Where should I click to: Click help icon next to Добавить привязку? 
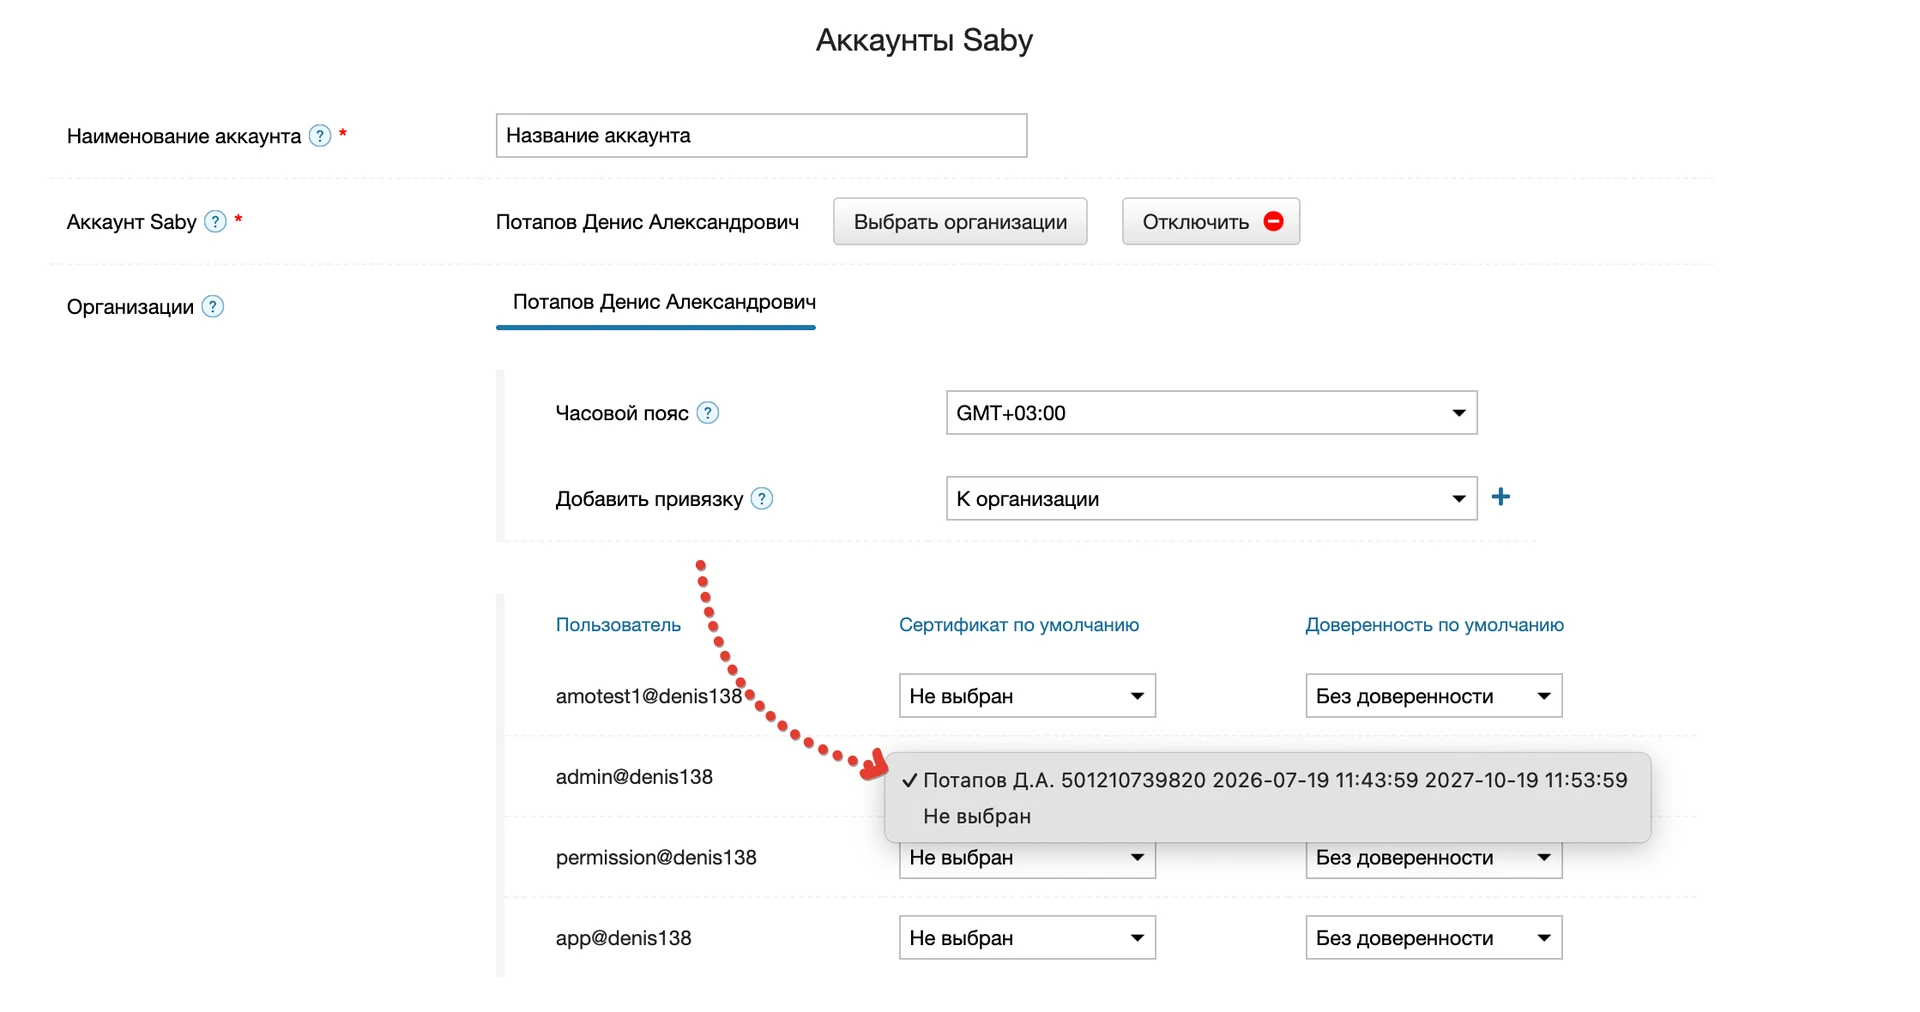click(x=762, y=499)
